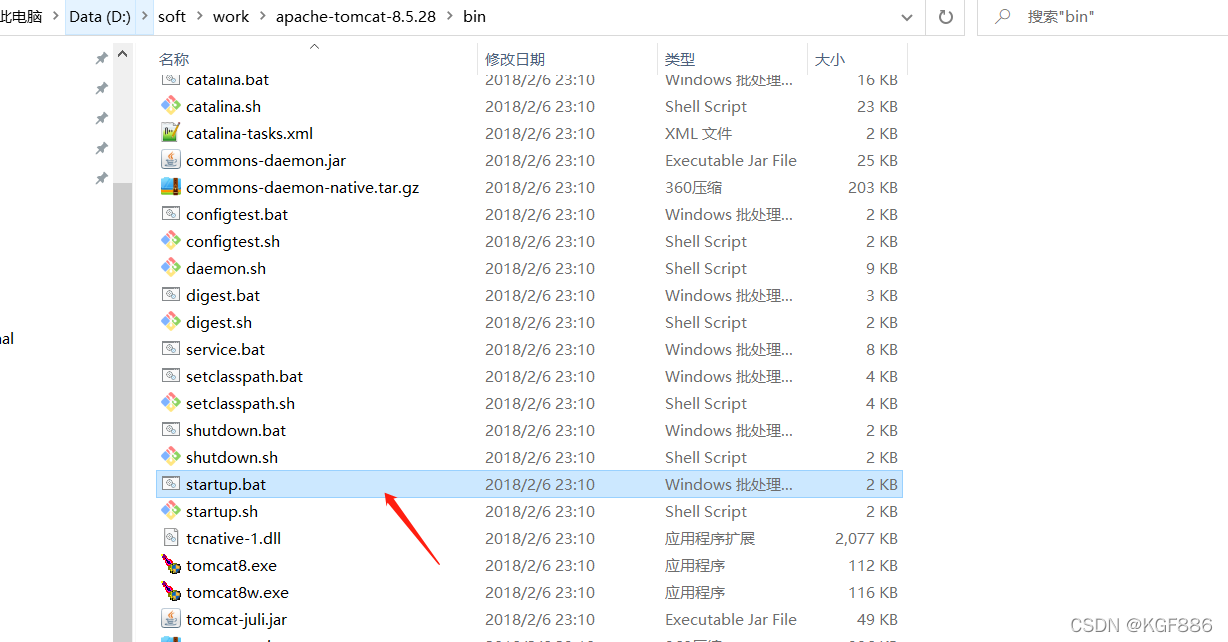Click the navigation pane scroll up arrow
Screen dimensions: 1228x642
[122, 53]
